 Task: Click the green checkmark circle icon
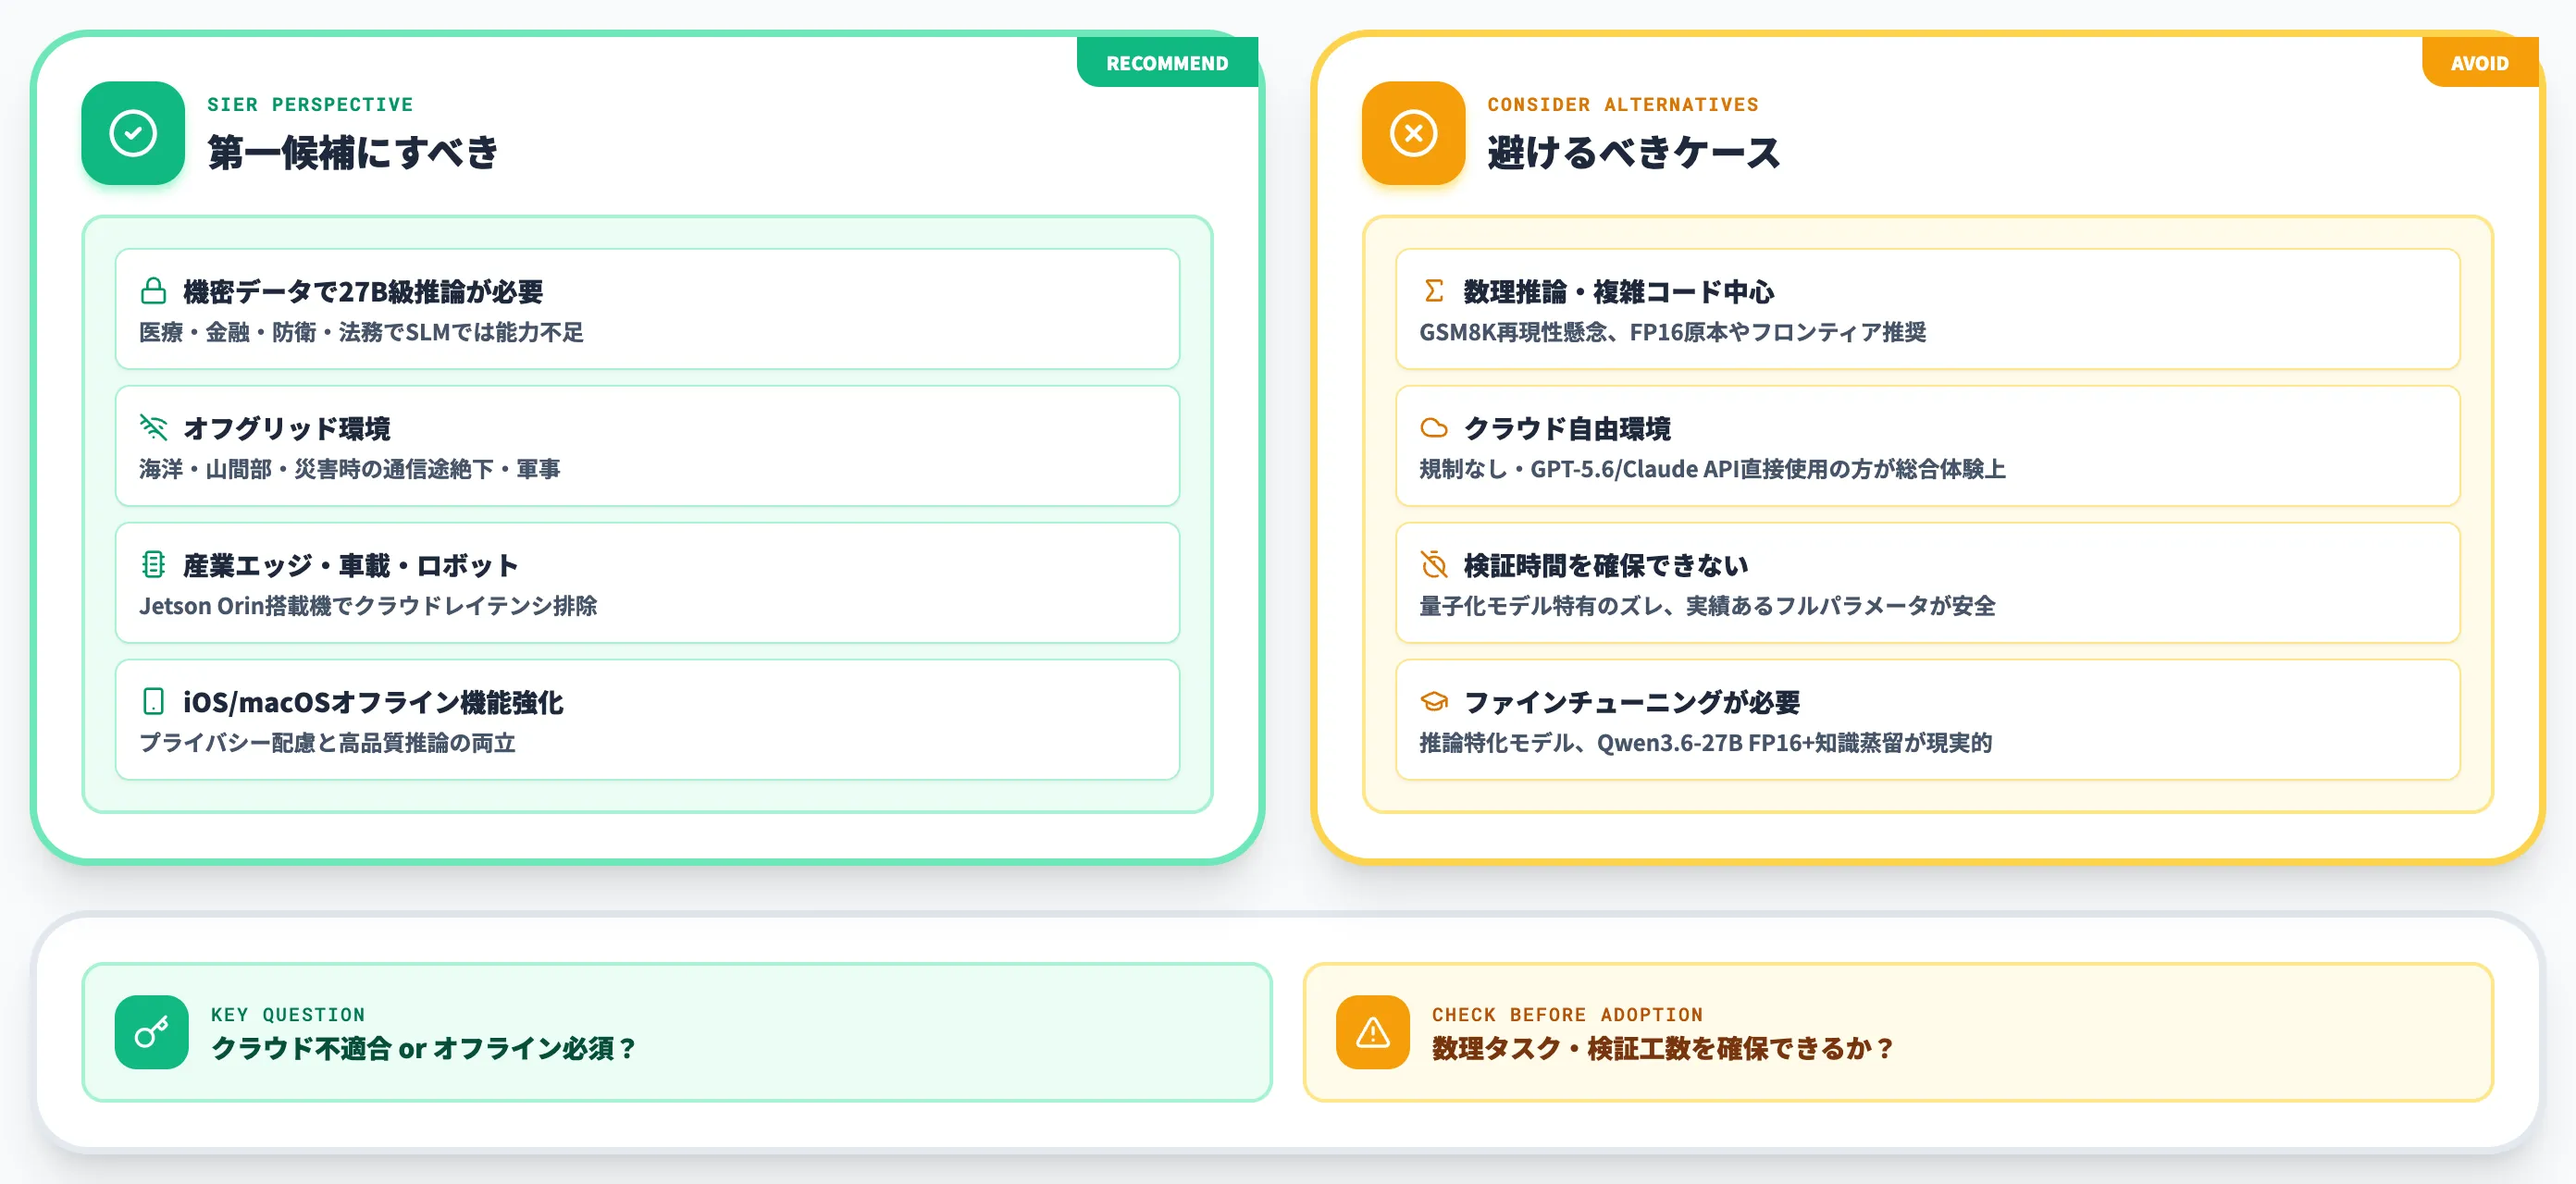pos(133,133)
